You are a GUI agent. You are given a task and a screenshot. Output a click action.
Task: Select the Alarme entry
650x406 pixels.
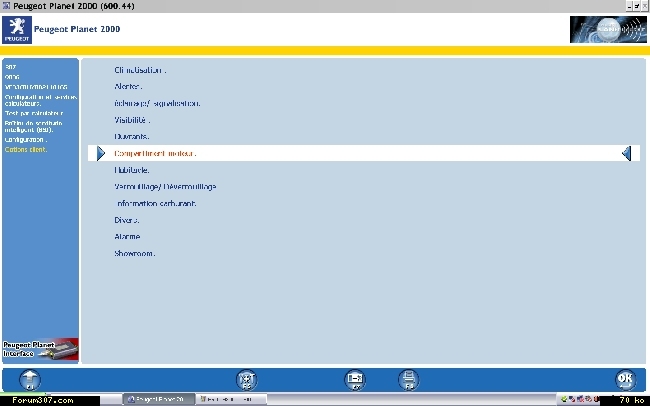click(x=127, y=236)
